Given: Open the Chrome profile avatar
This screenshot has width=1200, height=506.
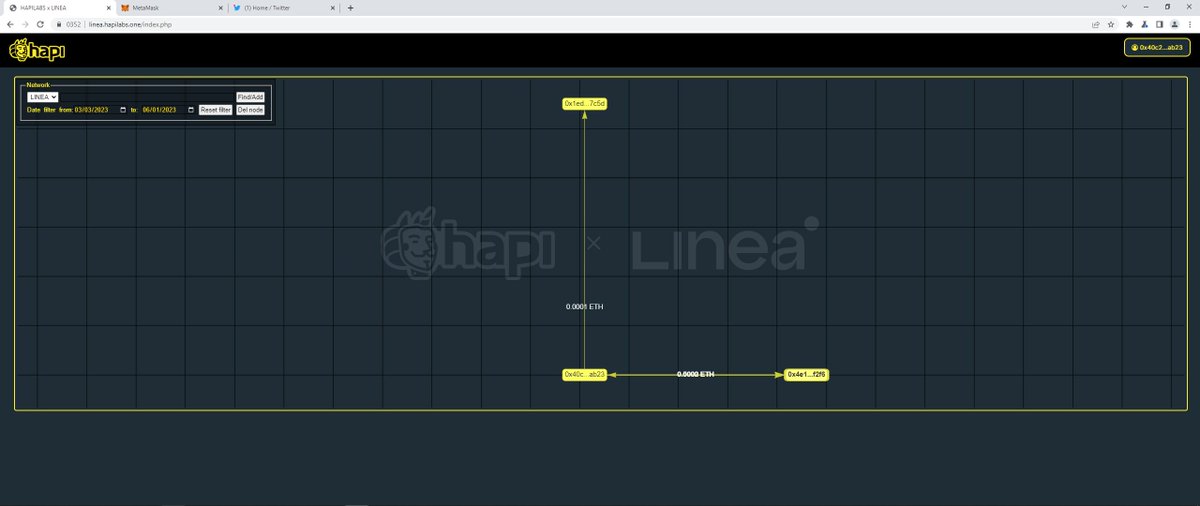Looking at the screenshot, I should (1175, 24).
